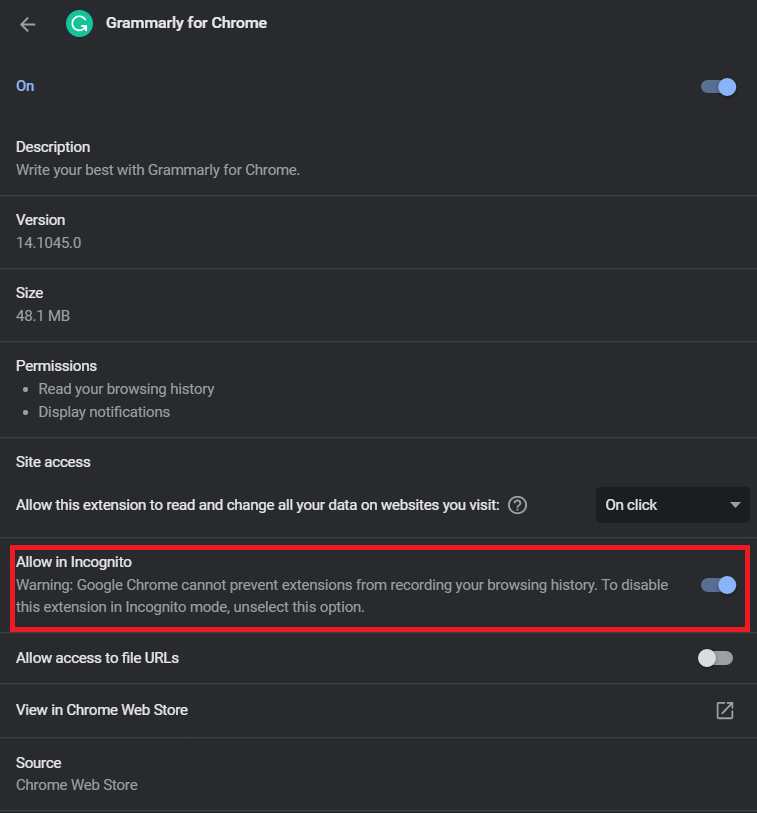Click the Source Chrome Web Store value

click(x=77, y=785)
